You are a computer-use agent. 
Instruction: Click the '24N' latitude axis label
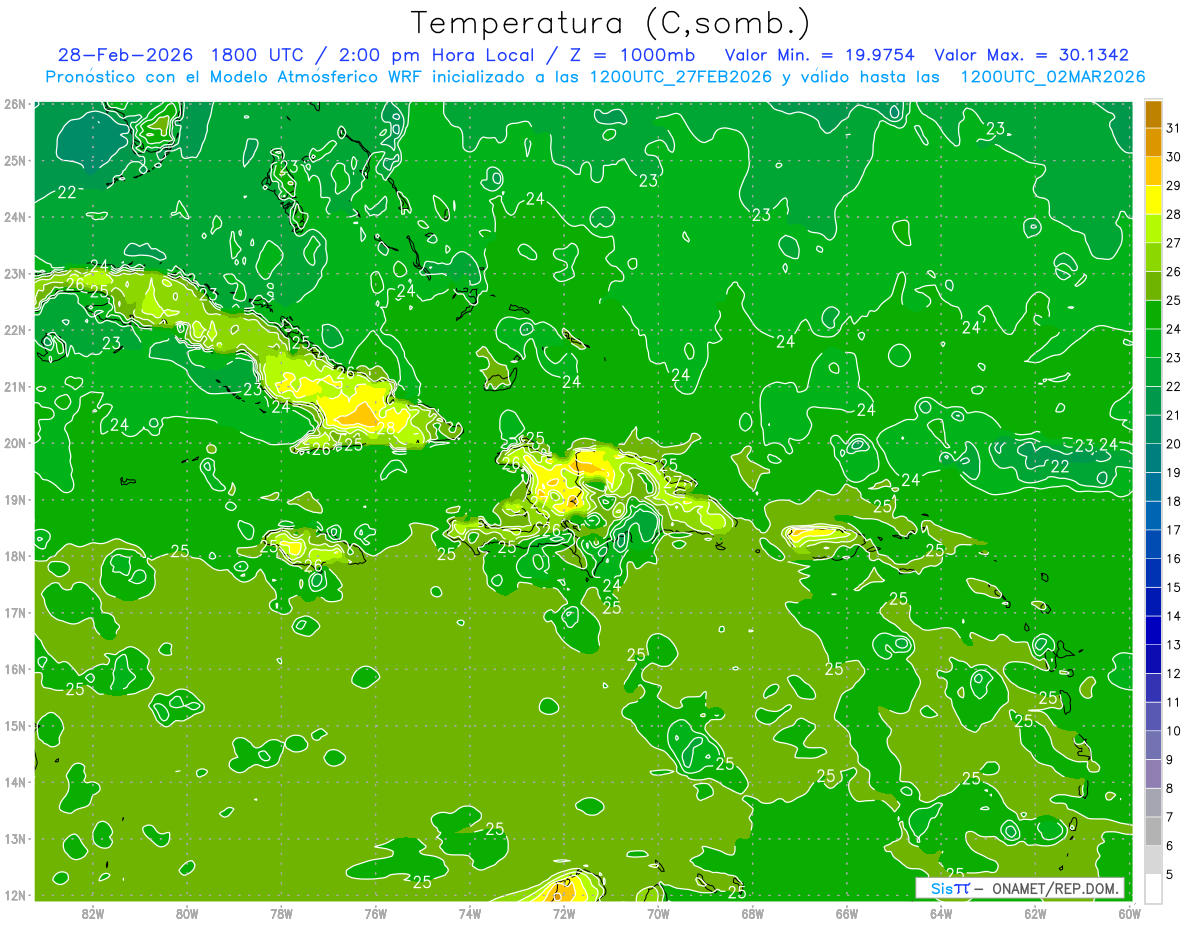(14, 217)
